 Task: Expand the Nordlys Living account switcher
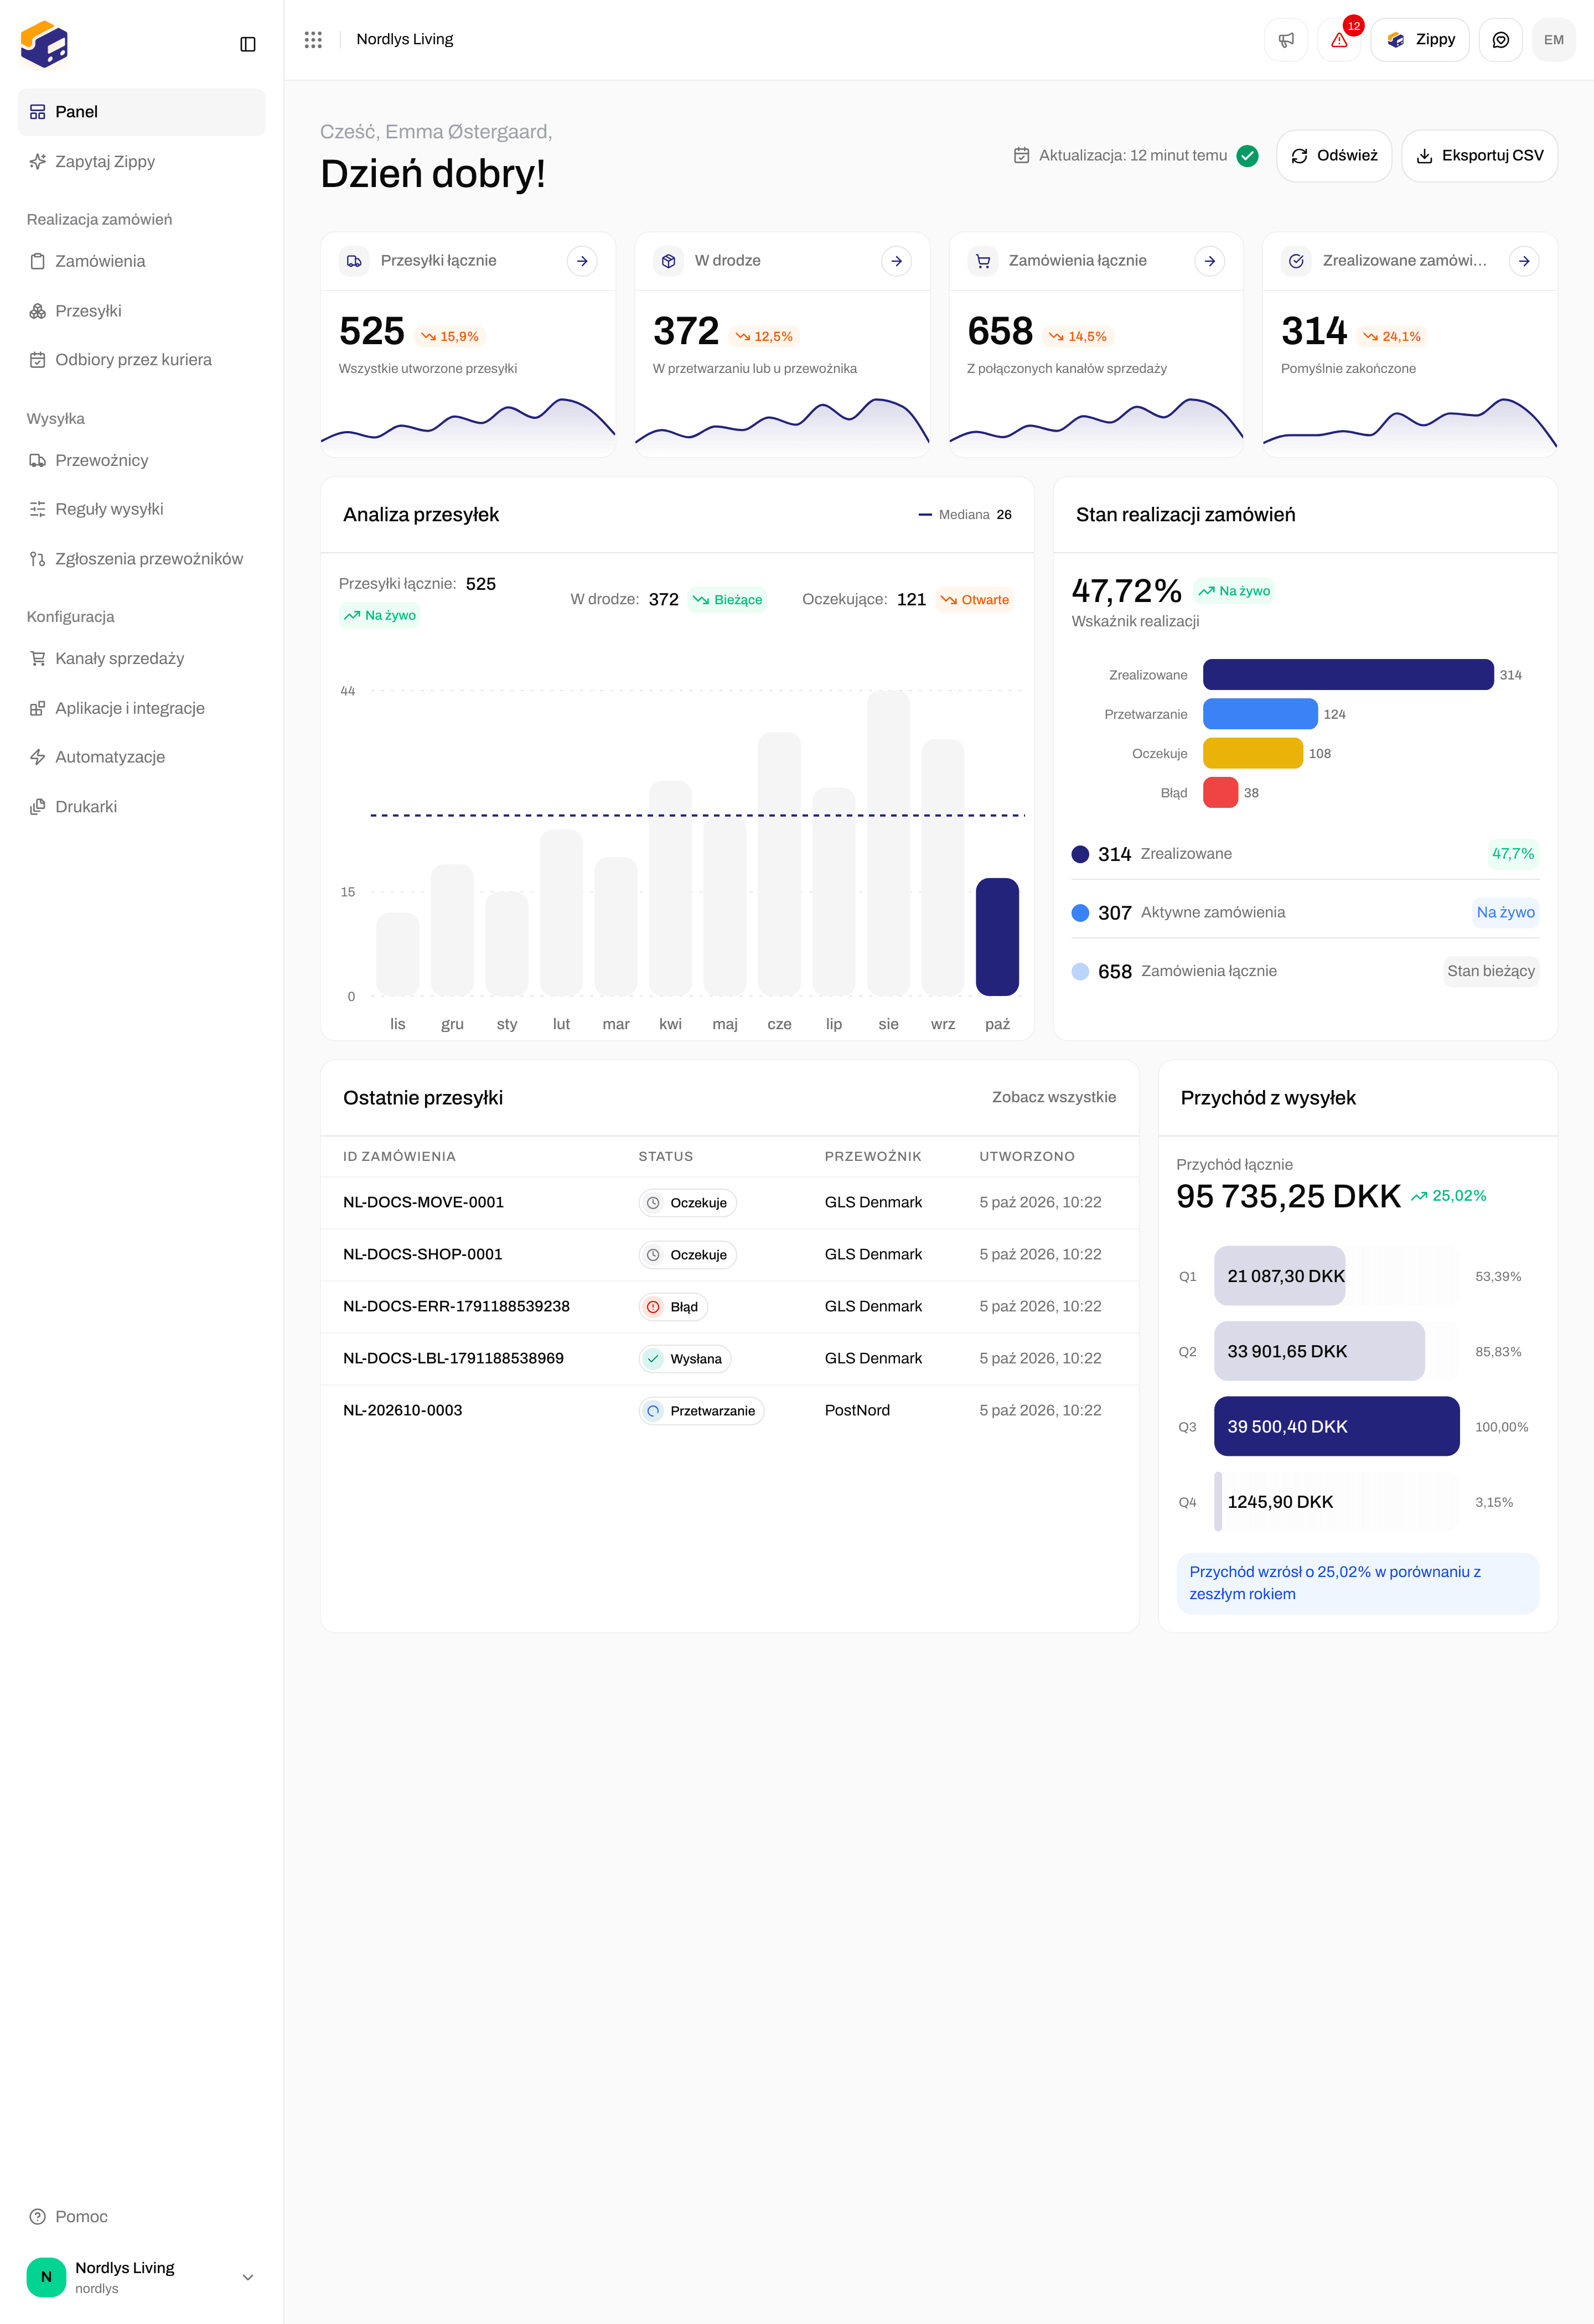coord(141,2277)
